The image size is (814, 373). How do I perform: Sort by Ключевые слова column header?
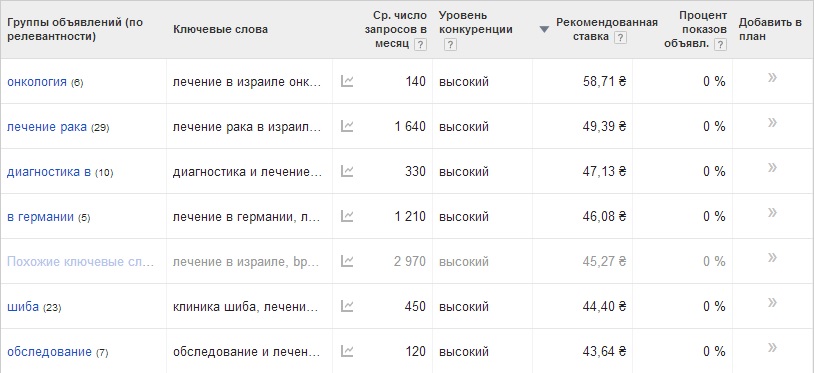(220, 30)
